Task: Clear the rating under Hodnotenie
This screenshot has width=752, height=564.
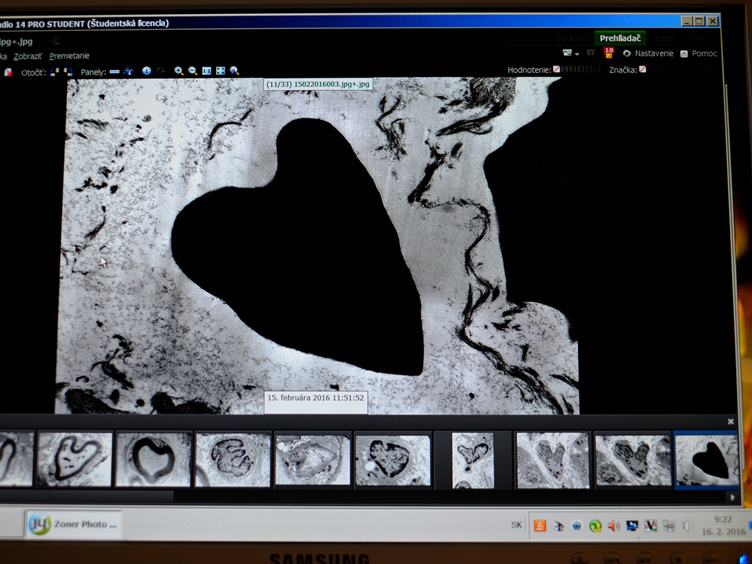Action: [x=557, y=69]
